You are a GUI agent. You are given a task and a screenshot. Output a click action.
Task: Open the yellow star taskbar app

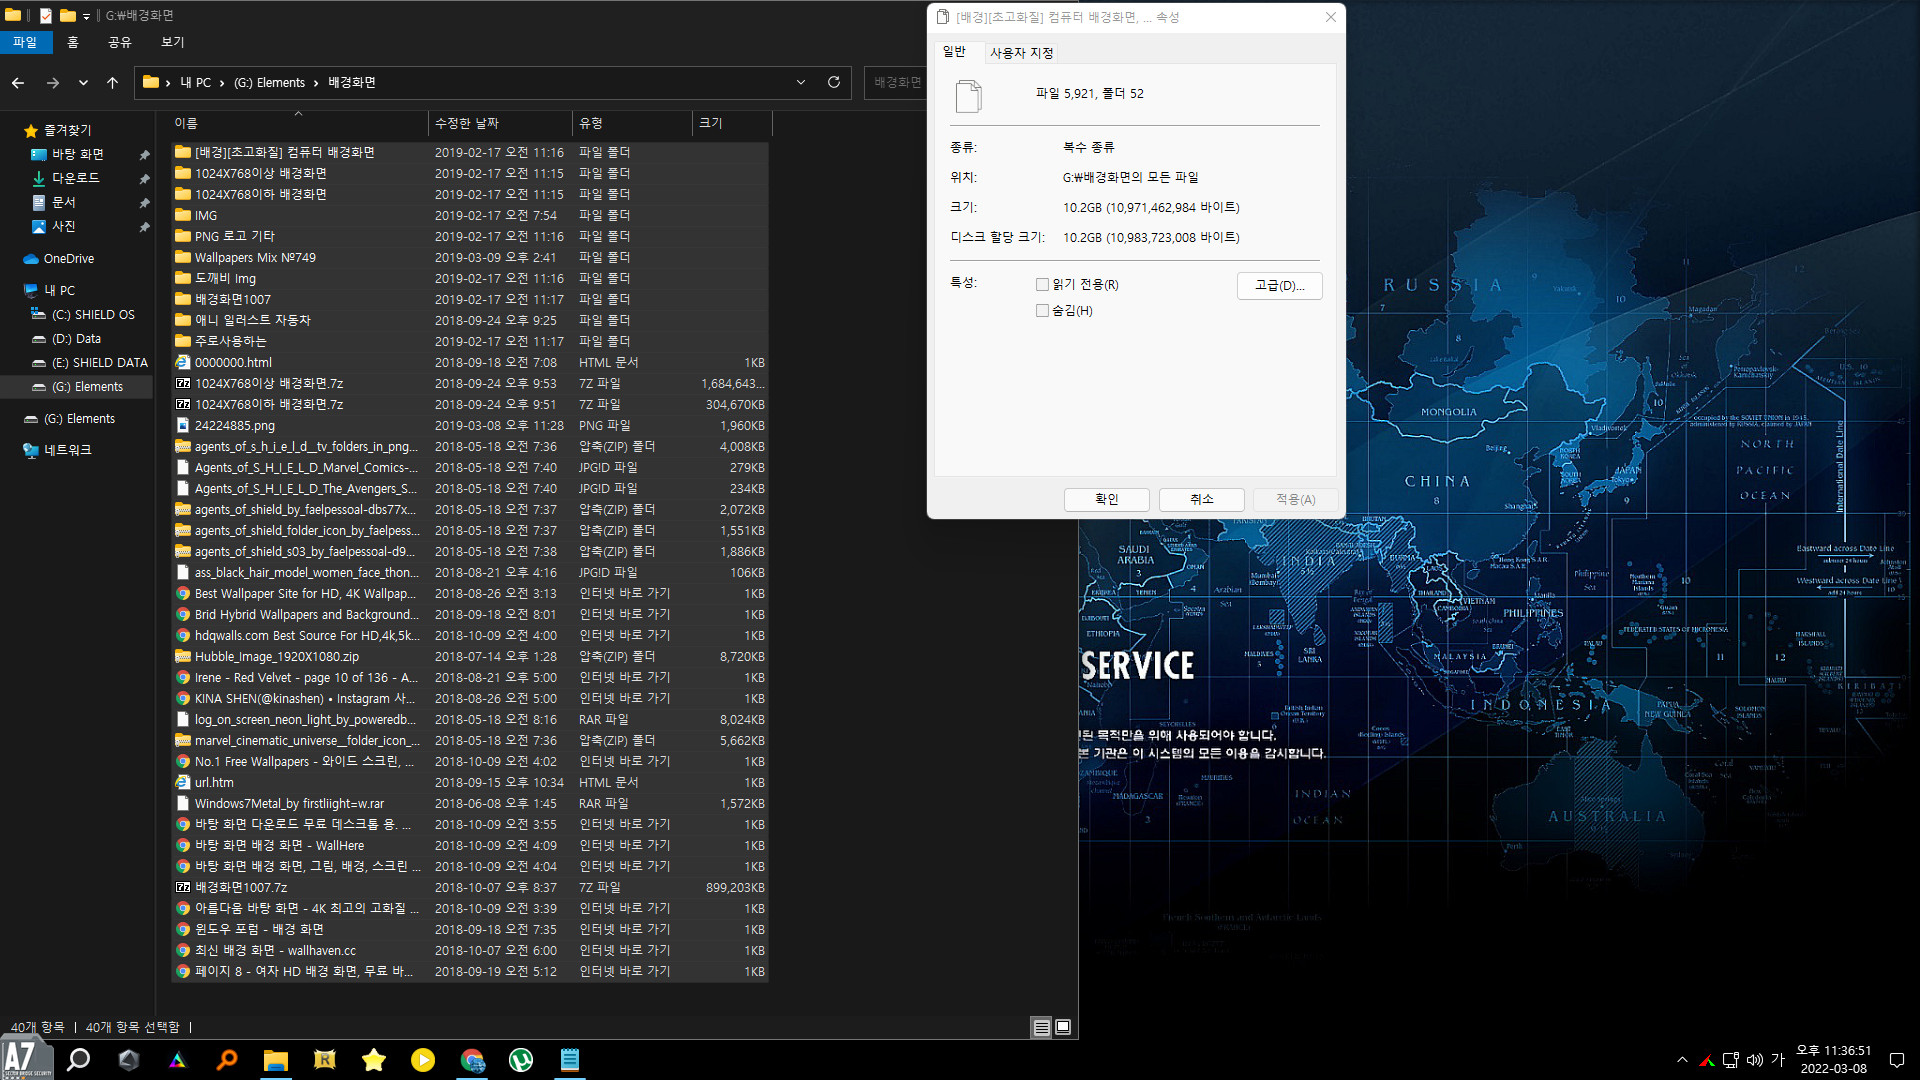374,1060
